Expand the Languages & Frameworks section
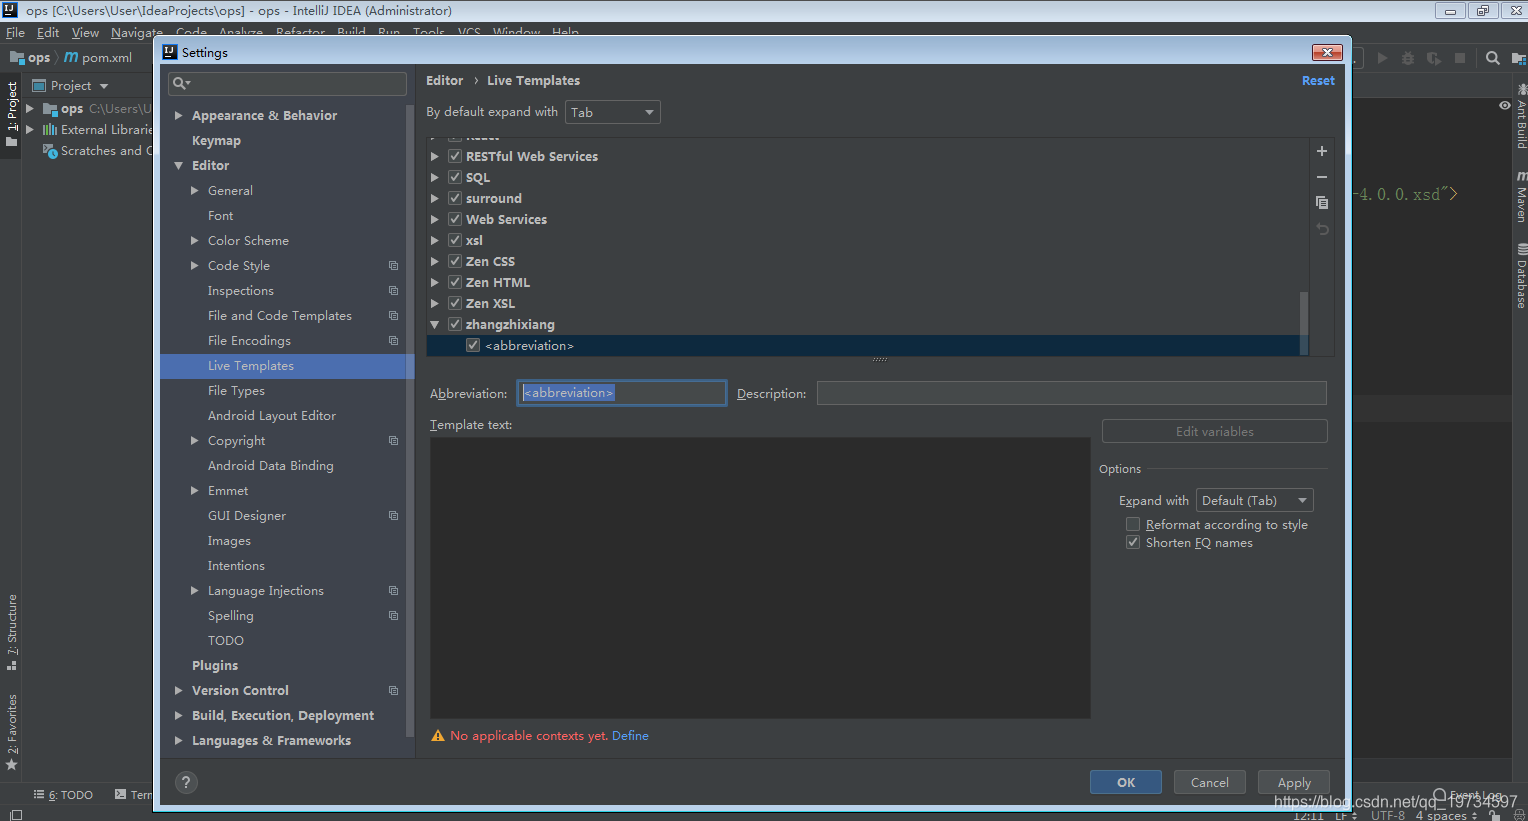The height and width of the screenshot is (821, 1528). pyautogui.click(x=178, y=741)
